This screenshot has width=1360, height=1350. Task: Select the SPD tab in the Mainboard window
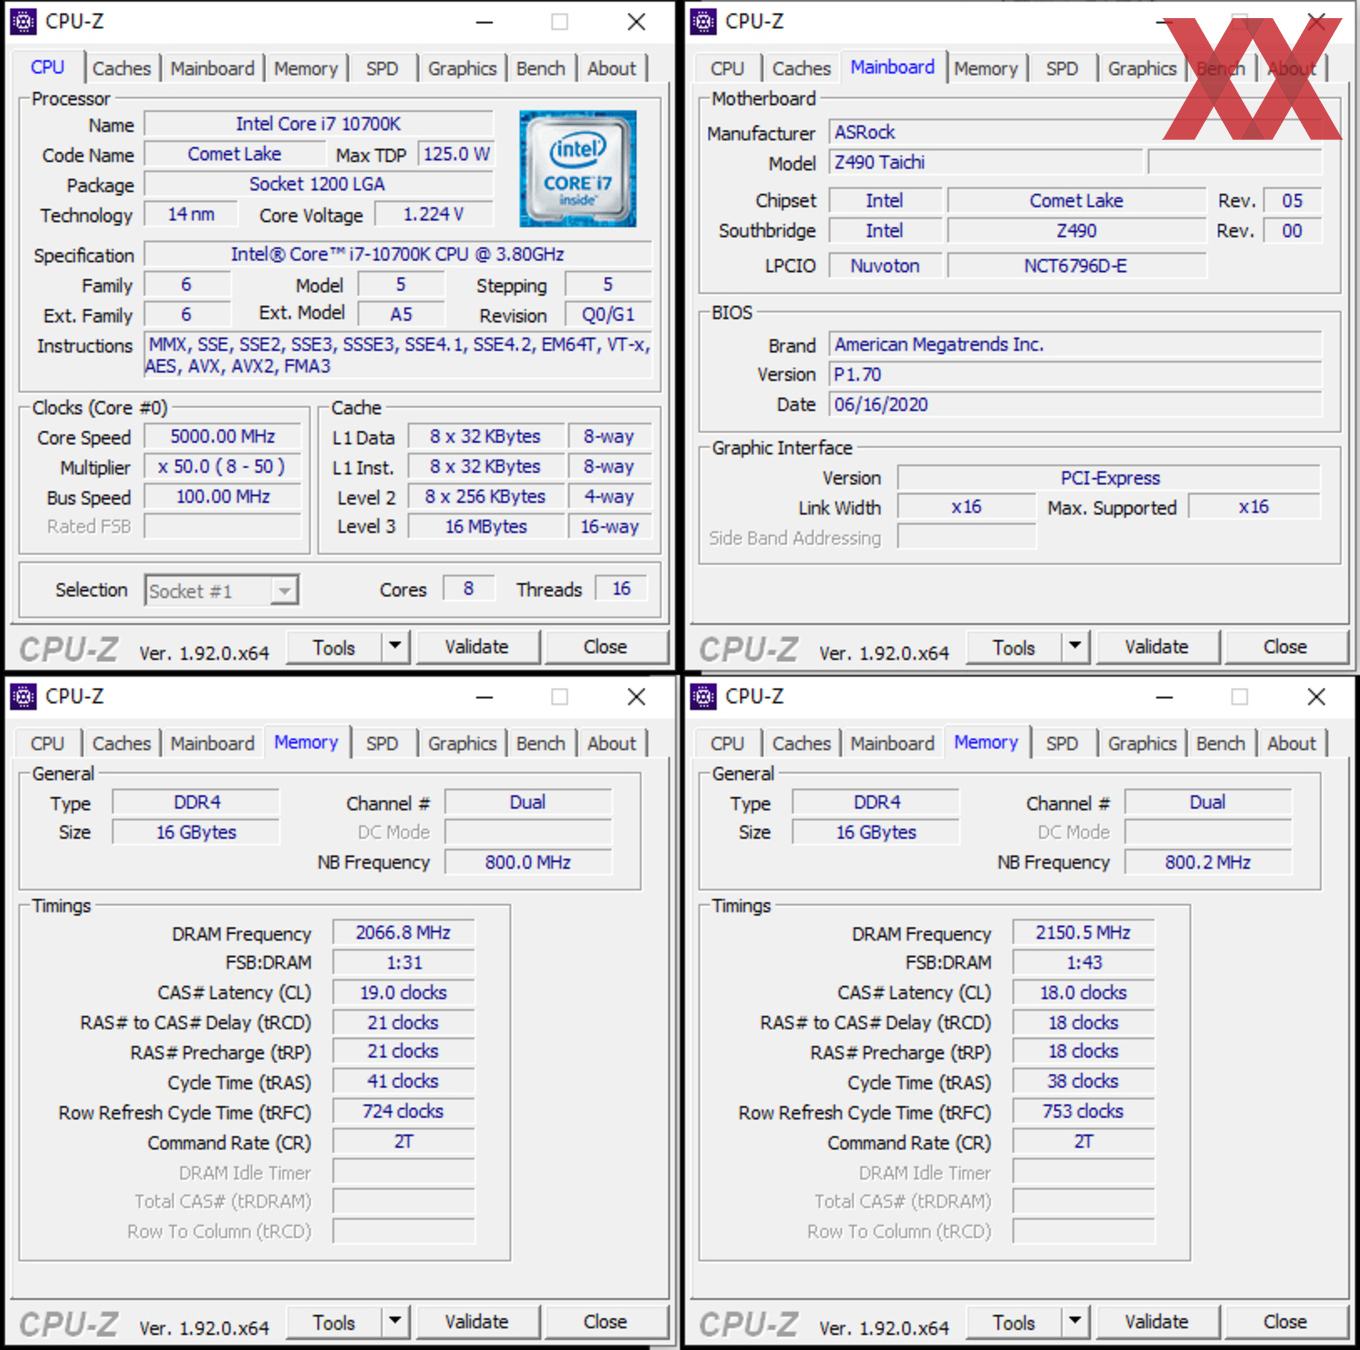[x=1062, y=68]
